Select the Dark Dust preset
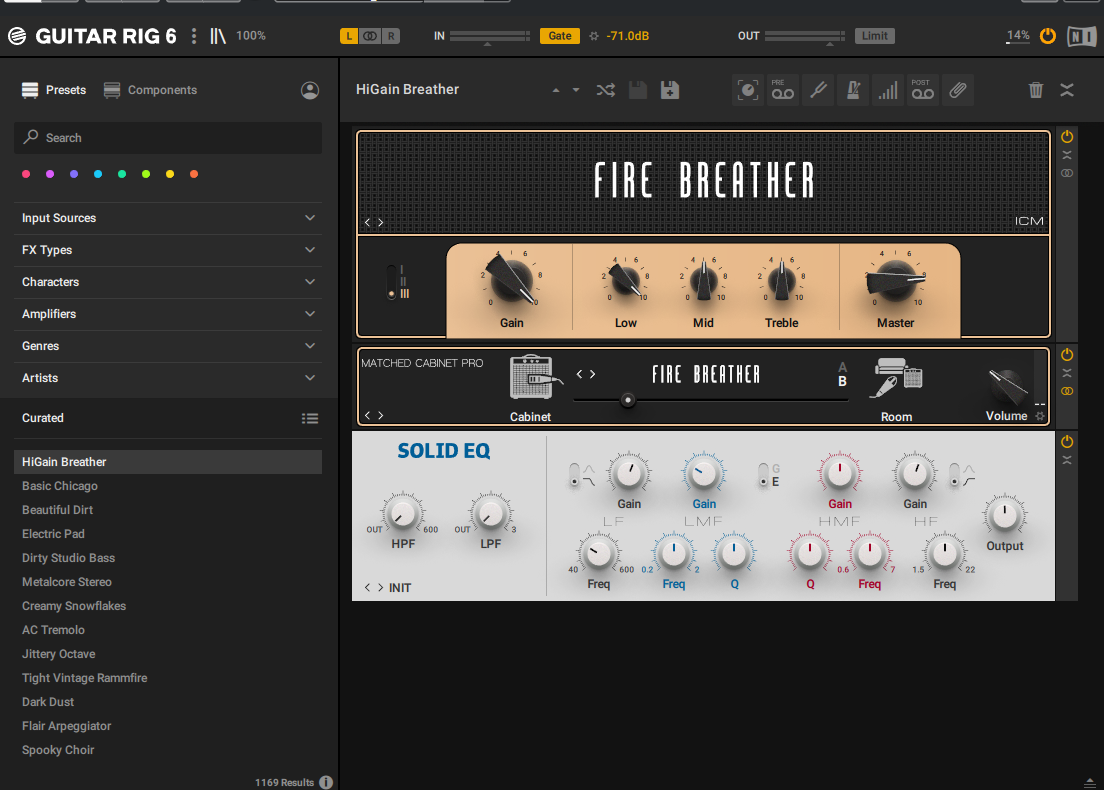Viewport: 1104px width, 790px height. tap(168, 702)
